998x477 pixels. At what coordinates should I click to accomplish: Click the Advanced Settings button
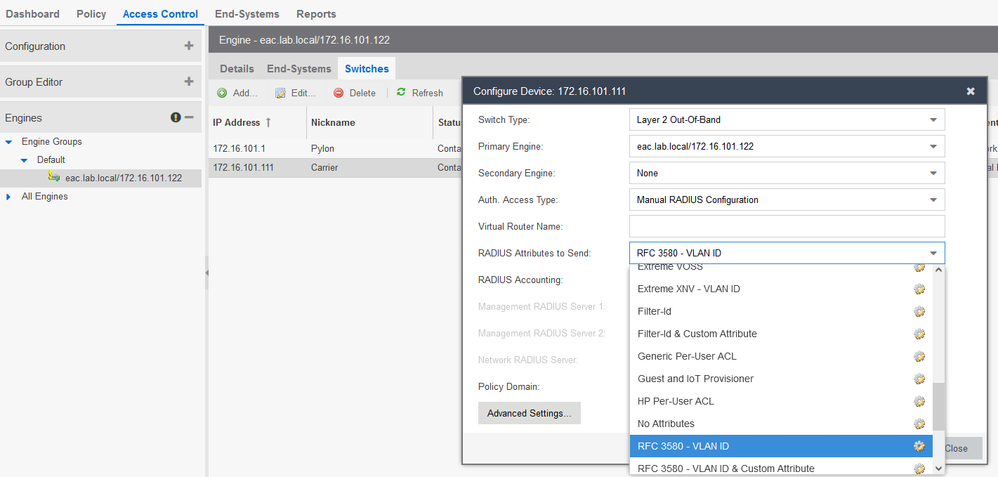point(529,413)
